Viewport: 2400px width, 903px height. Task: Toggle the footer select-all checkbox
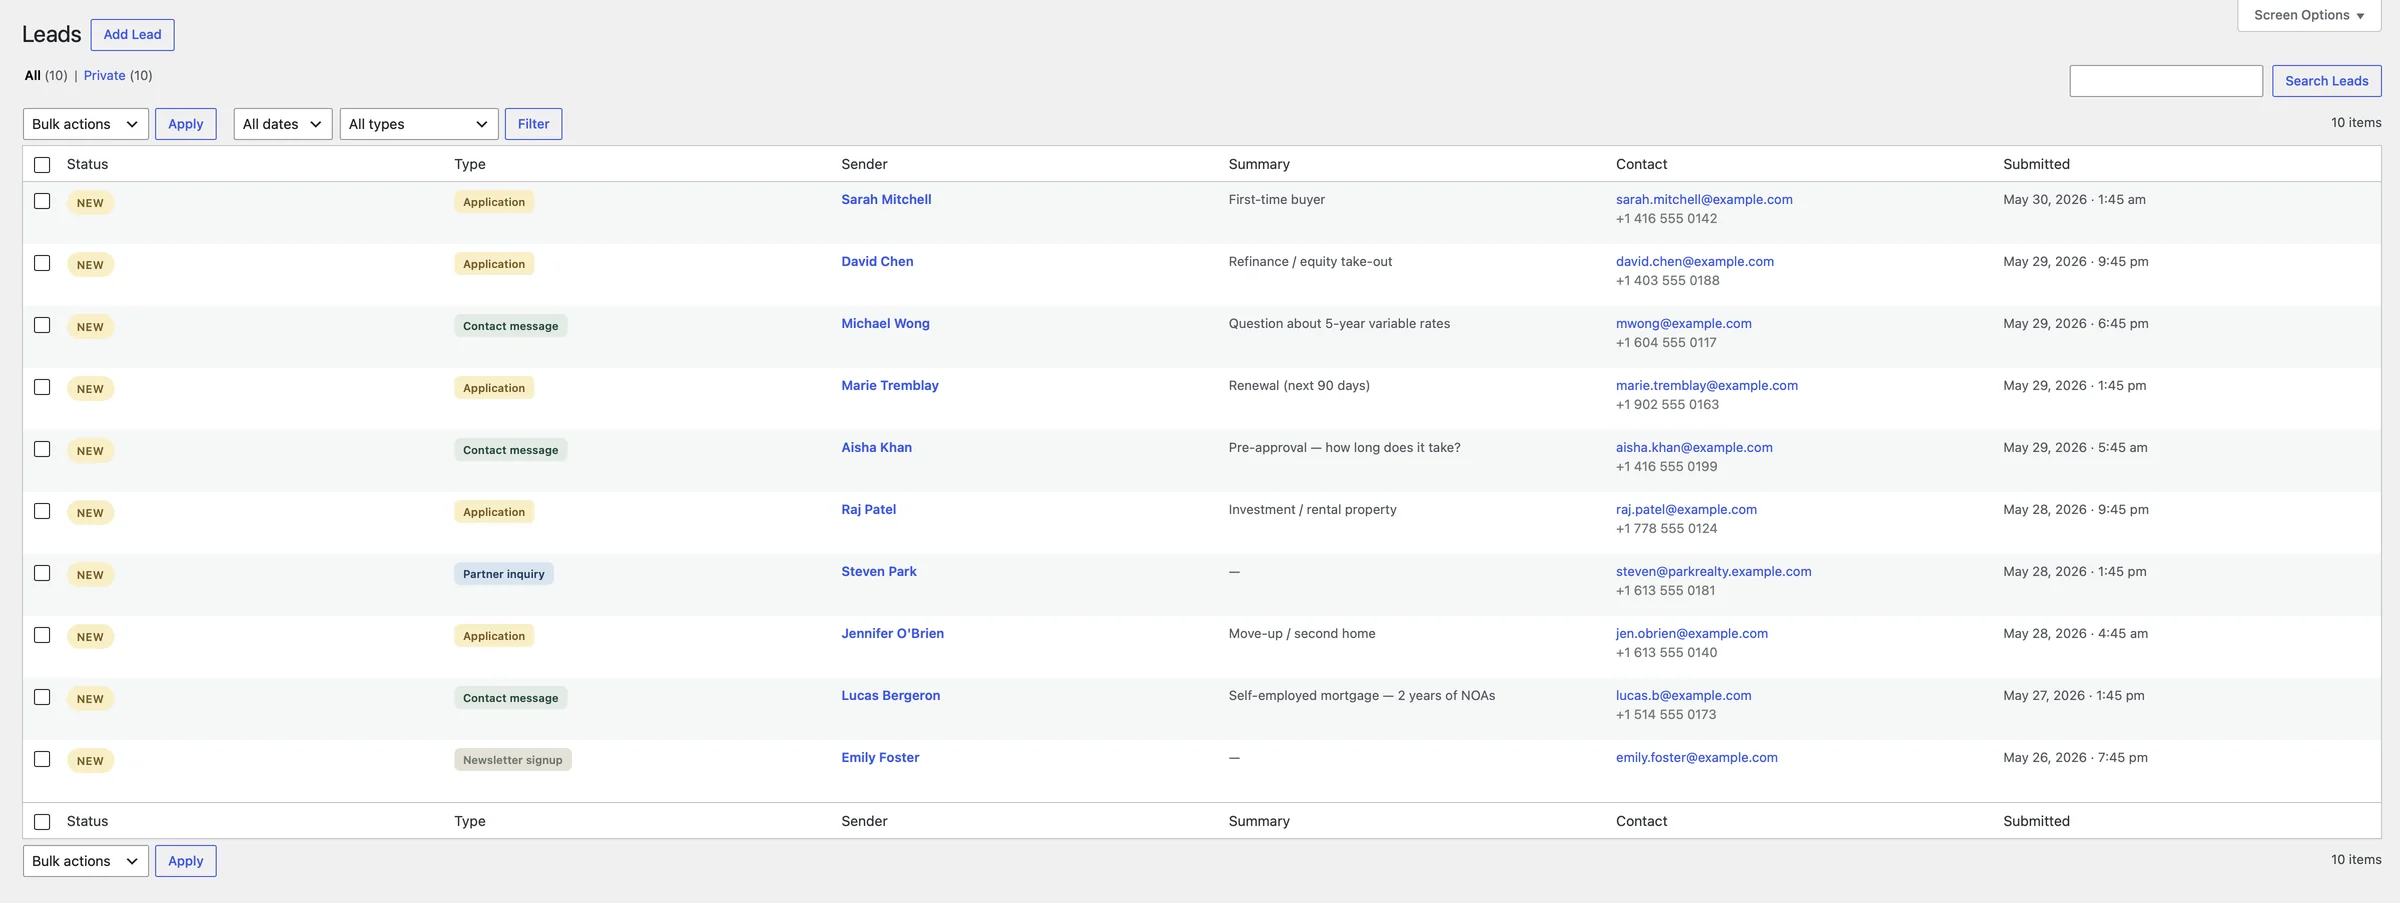pyautogui.click(x=42, y=822)
